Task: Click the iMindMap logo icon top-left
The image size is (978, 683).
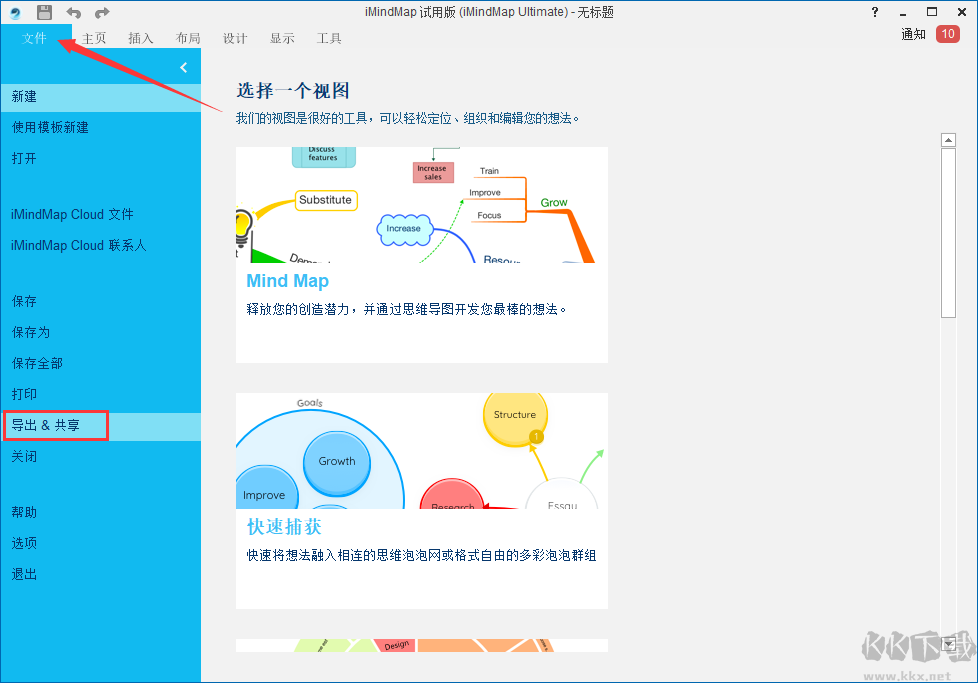Action: pos(14,12)
